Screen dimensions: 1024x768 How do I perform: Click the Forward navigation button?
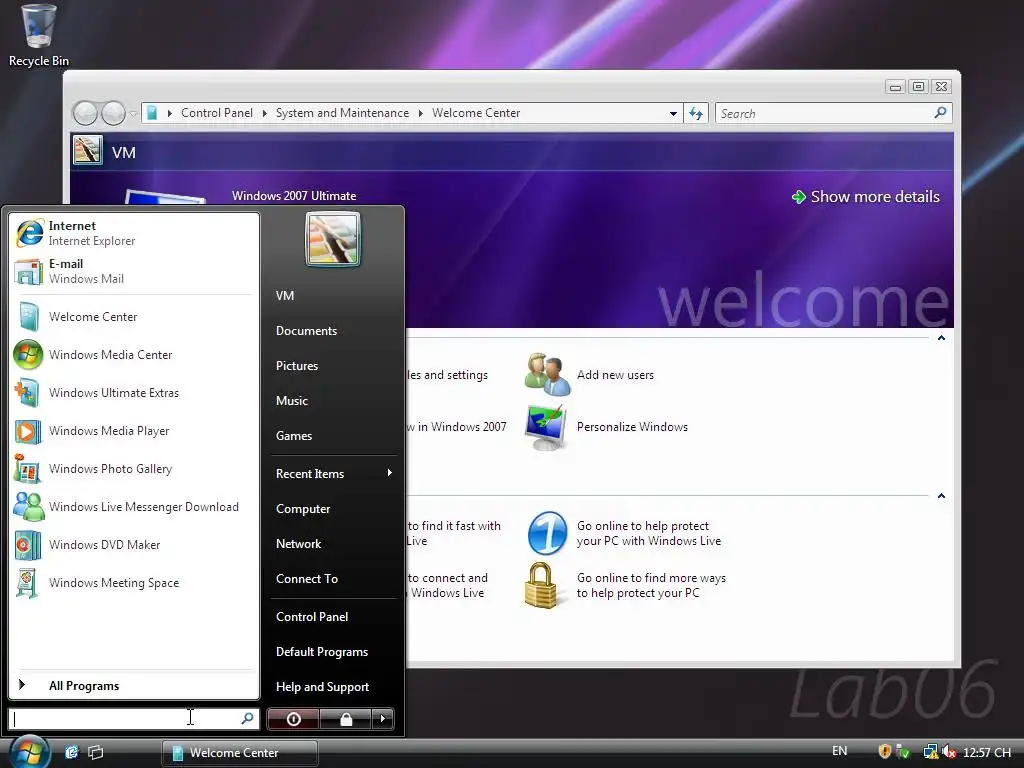(x=113, y=114)
